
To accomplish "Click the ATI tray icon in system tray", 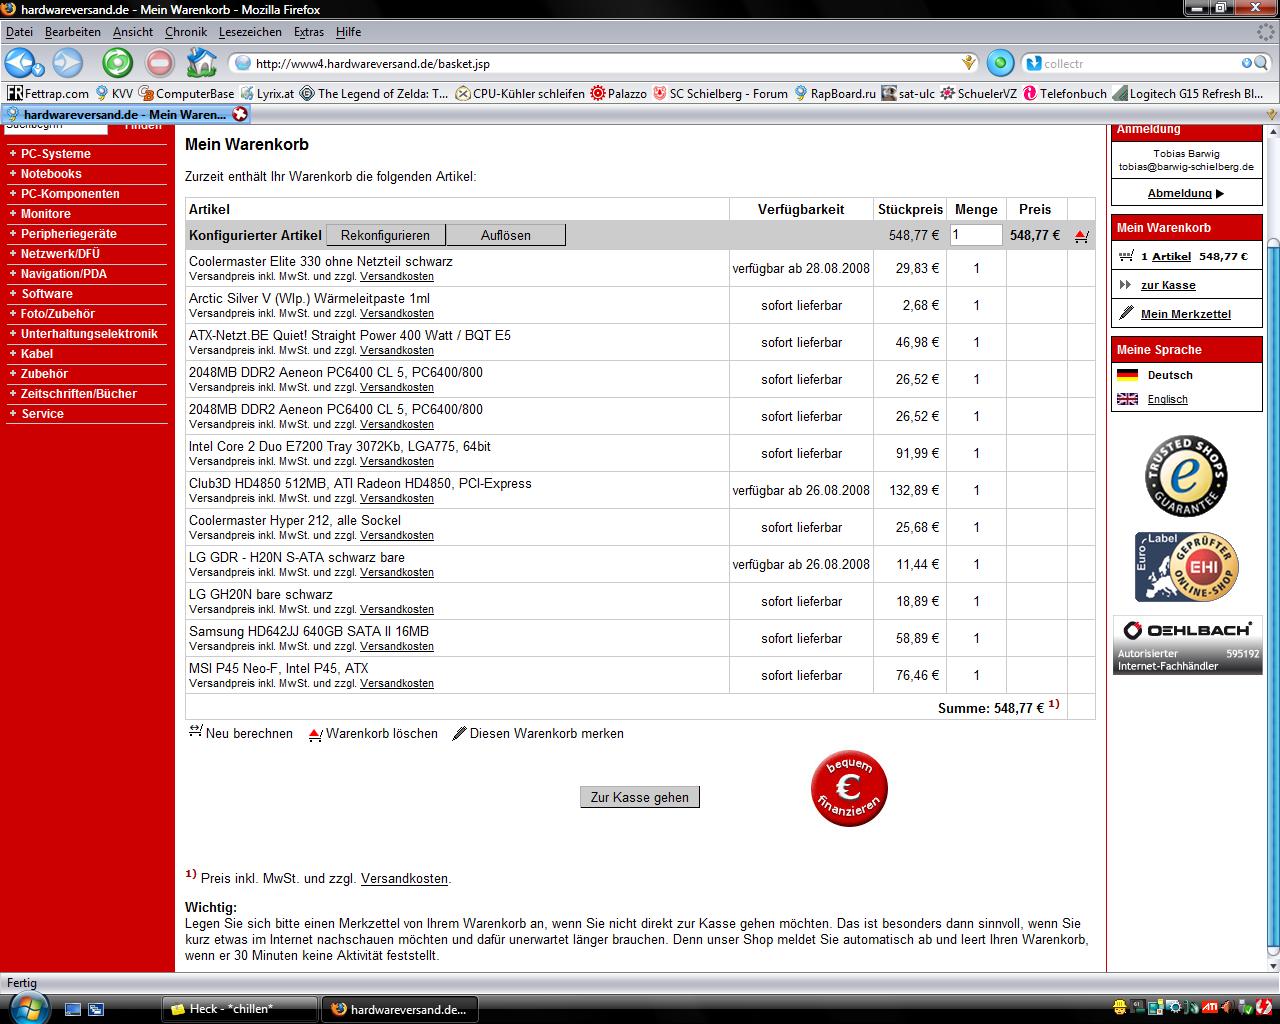I will [1210, 1007].
